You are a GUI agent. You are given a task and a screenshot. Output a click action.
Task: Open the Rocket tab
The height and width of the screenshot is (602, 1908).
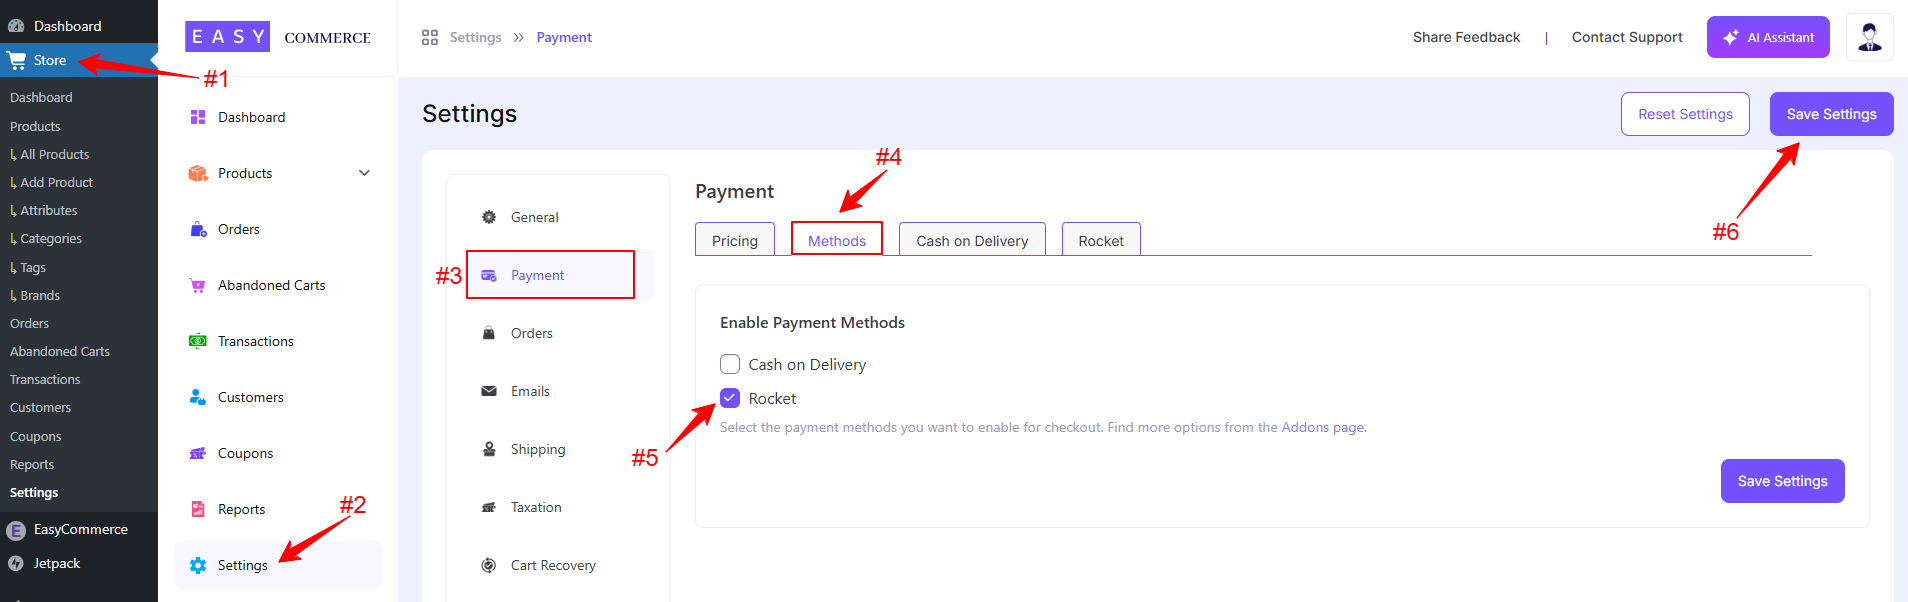(x=1101, y=240)
